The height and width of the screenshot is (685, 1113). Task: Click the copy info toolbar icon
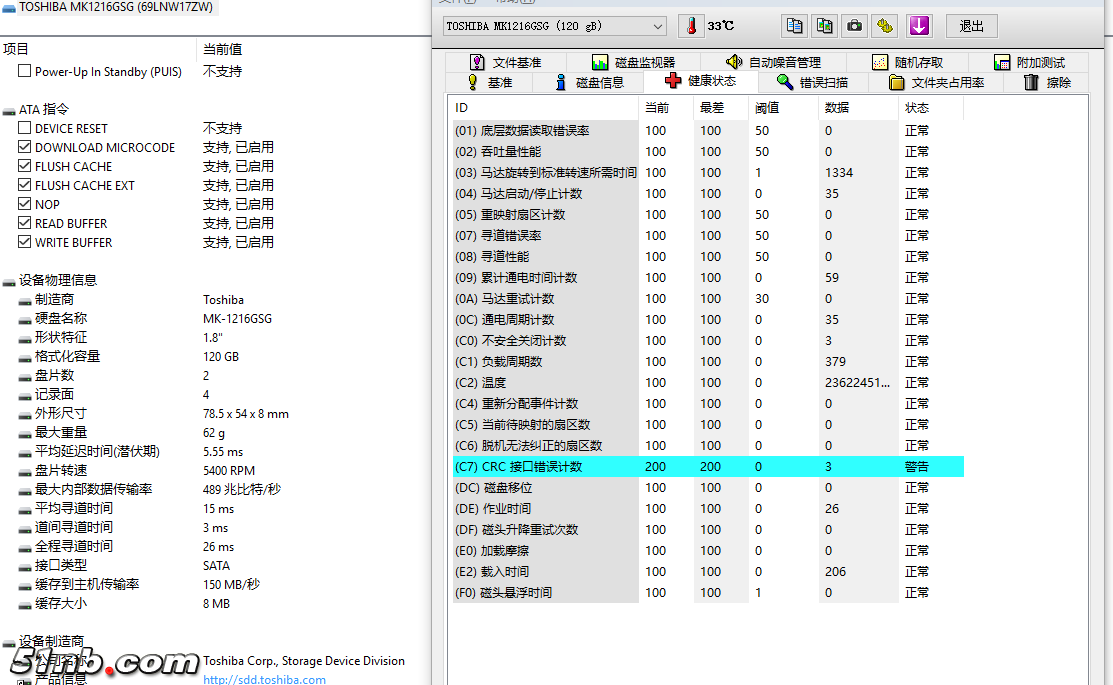click(794, 26)
